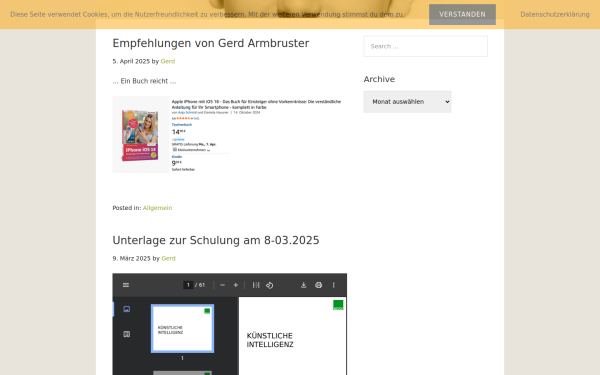Show document outline in PDF sidebar
Viewport: 600px width, 375px height.
[127, 334]
